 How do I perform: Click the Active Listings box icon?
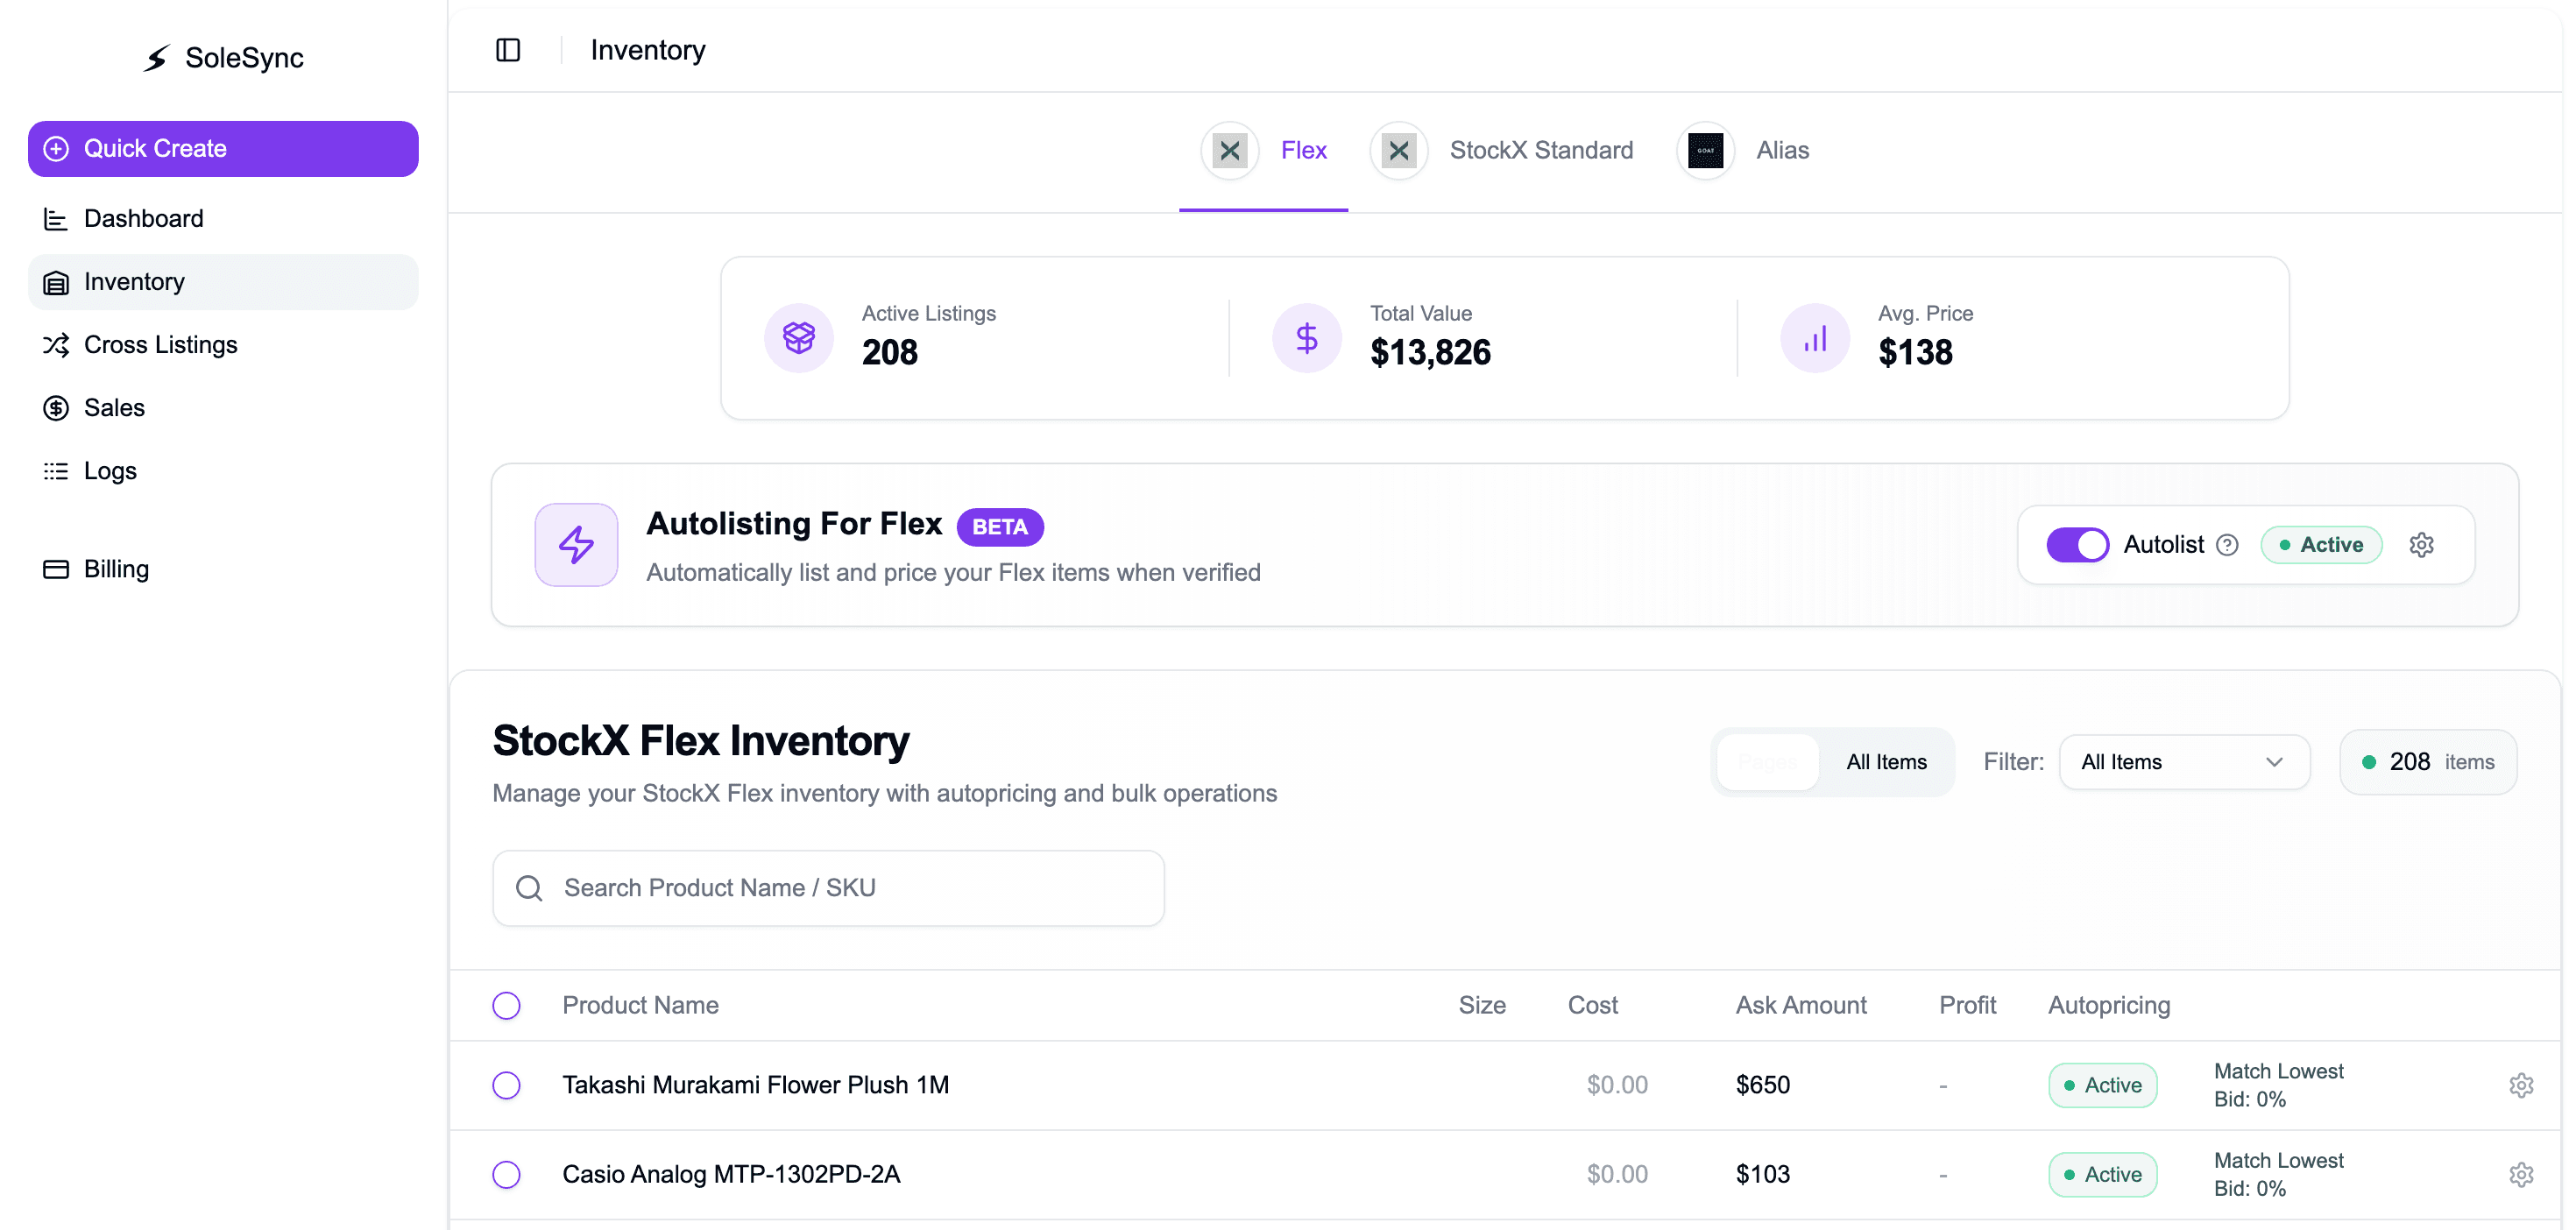click(798, 338)
